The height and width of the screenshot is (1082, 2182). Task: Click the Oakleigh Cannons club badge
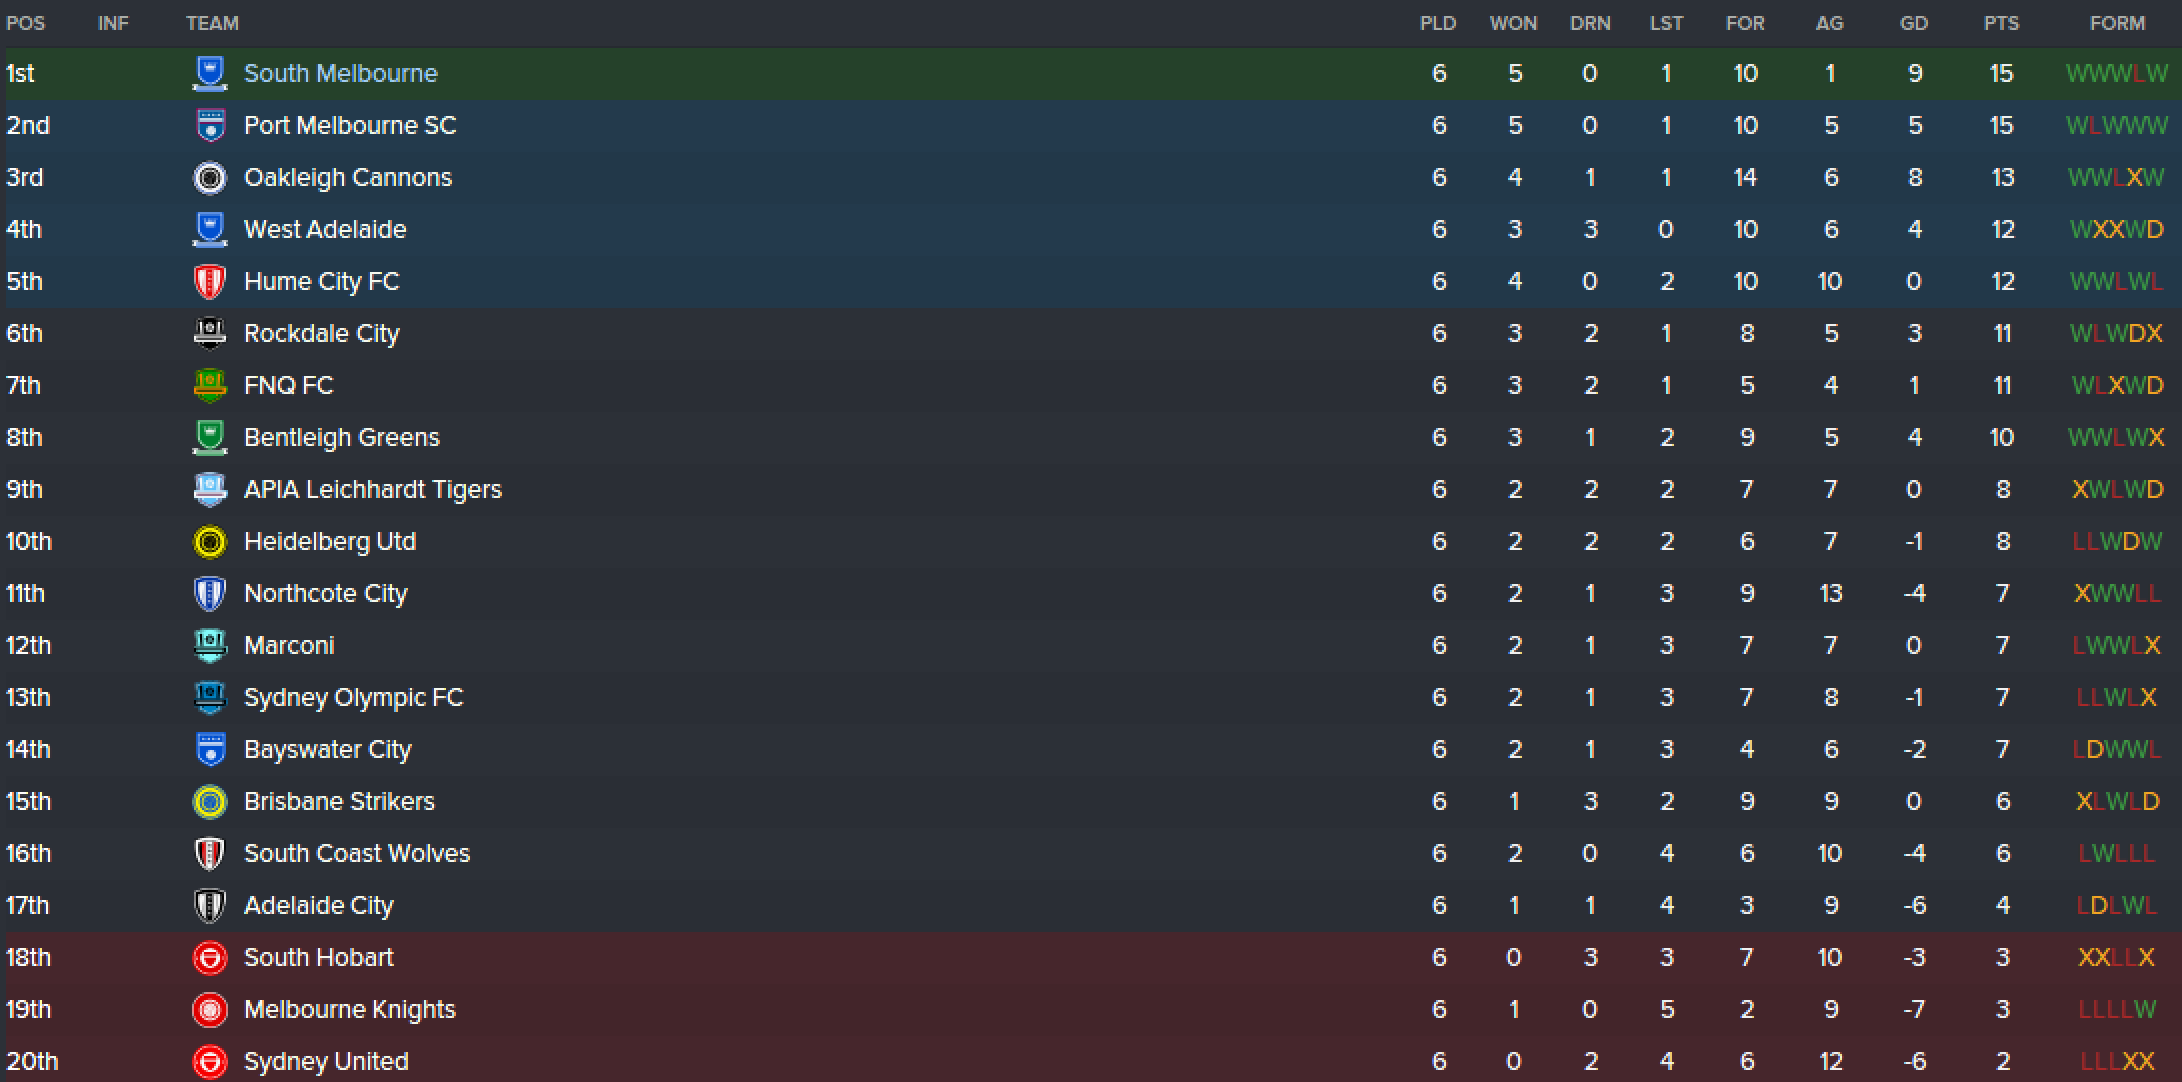(x=209, y=177)
